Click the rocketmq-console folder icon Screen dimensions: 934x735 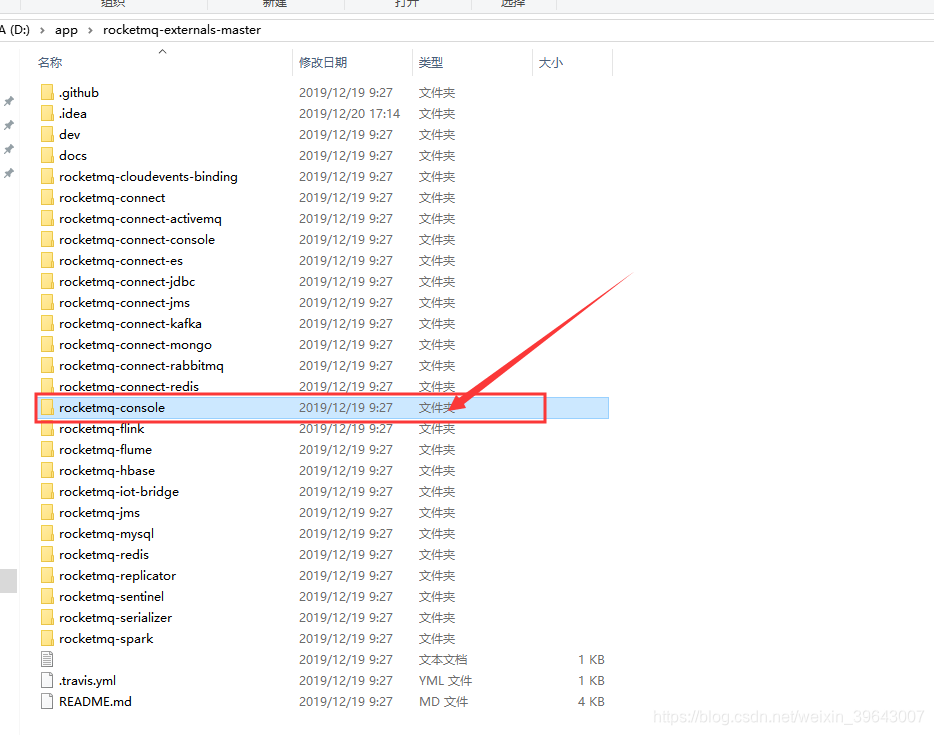[47, 407]
